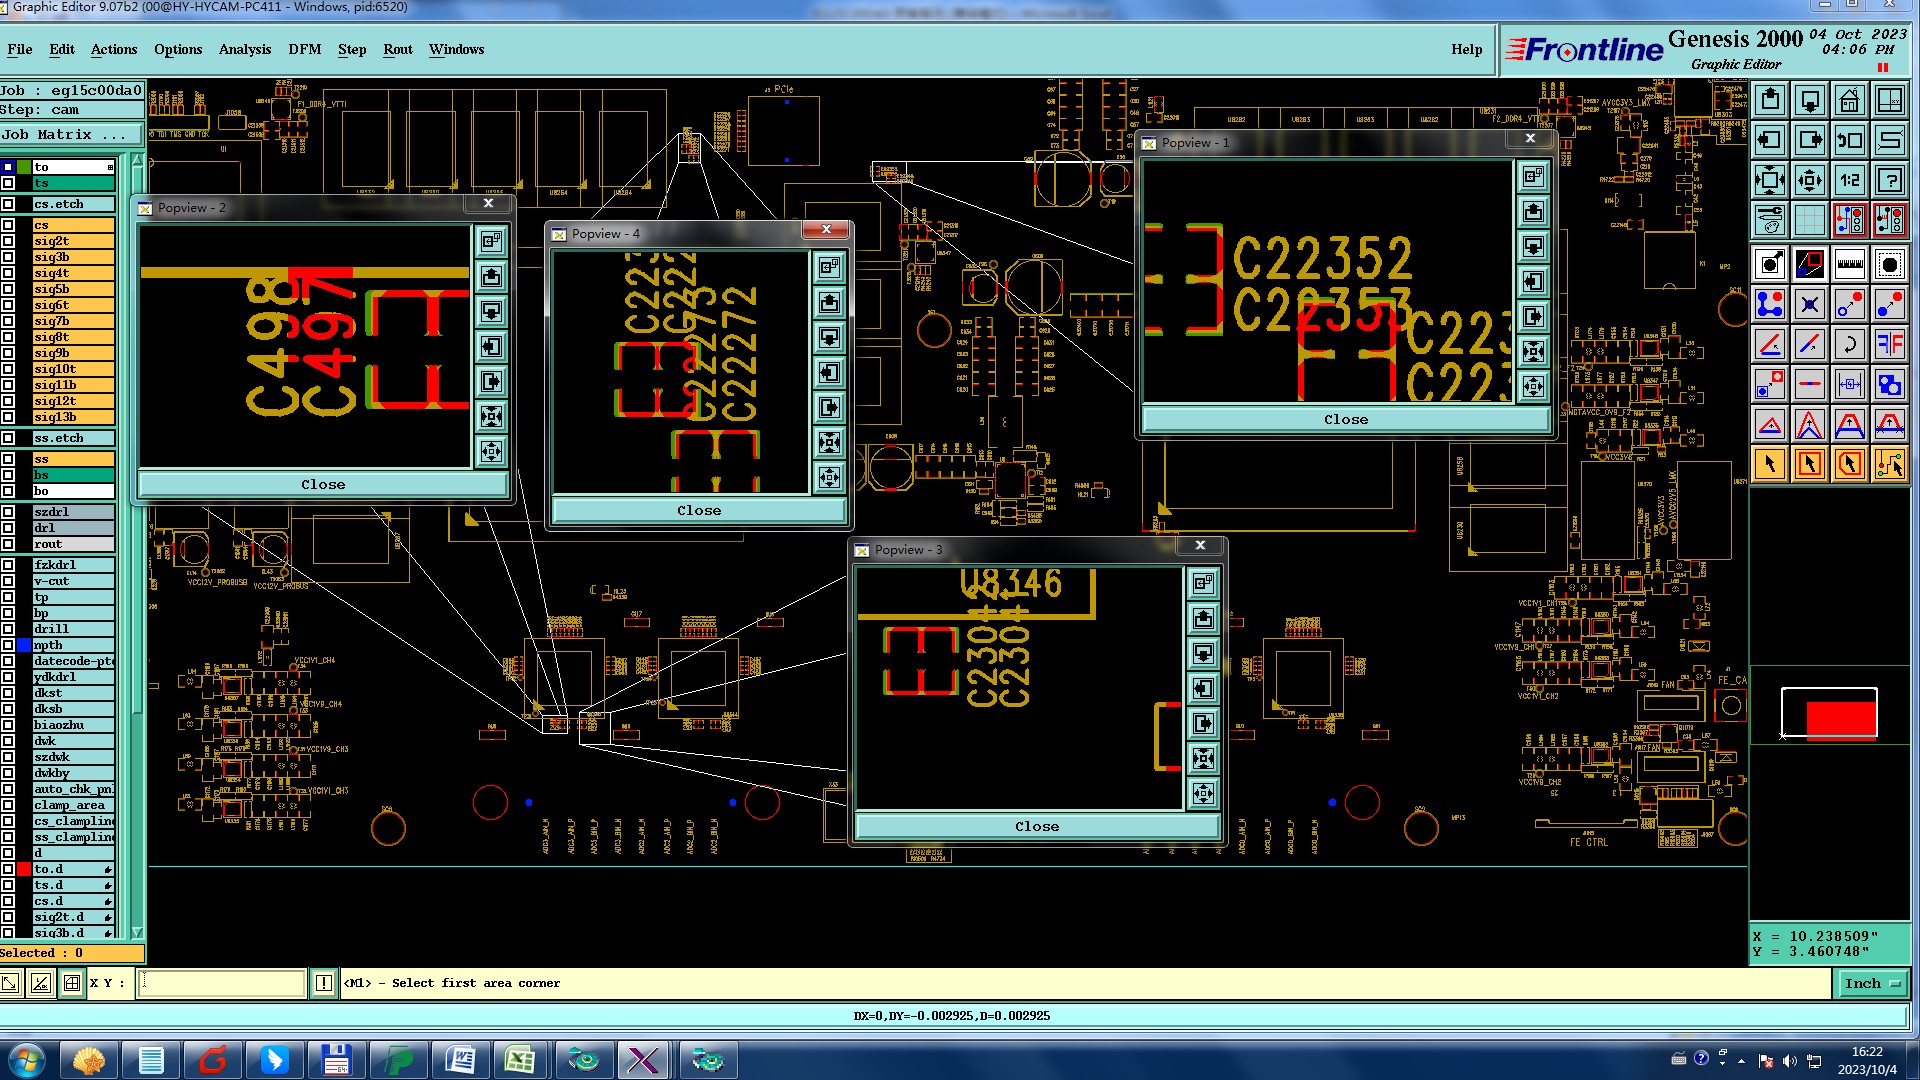Click layer list scrollbar down arrow
This screenshot has height=1080, width=1920.
137,932
